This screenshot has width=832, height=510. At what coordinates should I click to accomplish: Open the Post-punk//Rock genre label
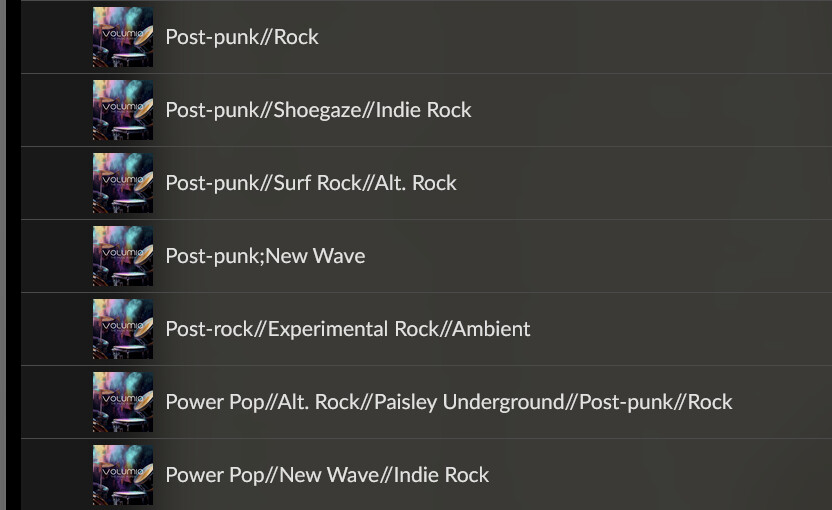coord(242,37)
